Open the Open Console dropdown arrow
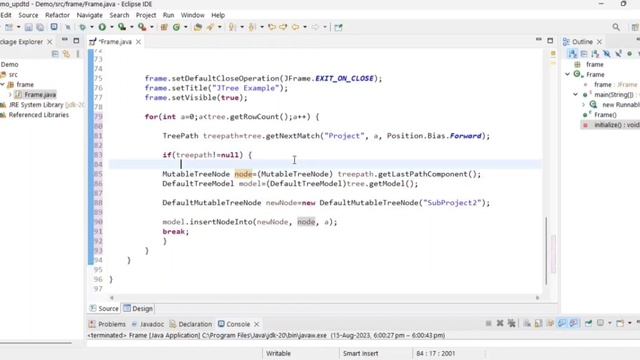 (x=629, y=323)
